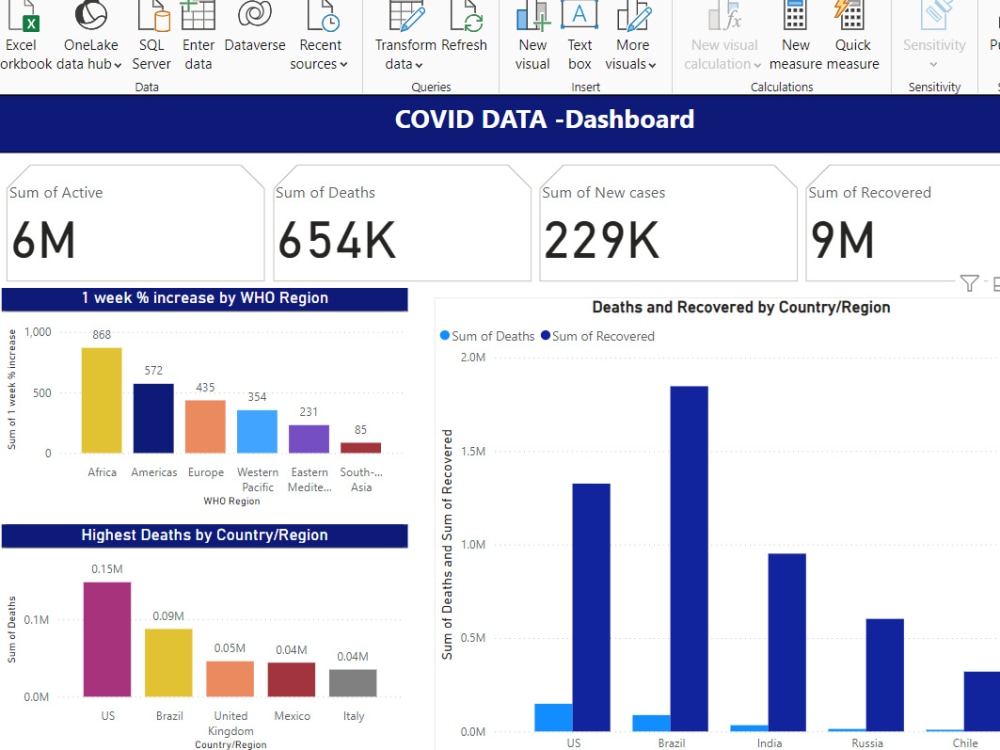The image size is (1000, 750).
Task: Add a Text box
Action: (x=579, y=35)
